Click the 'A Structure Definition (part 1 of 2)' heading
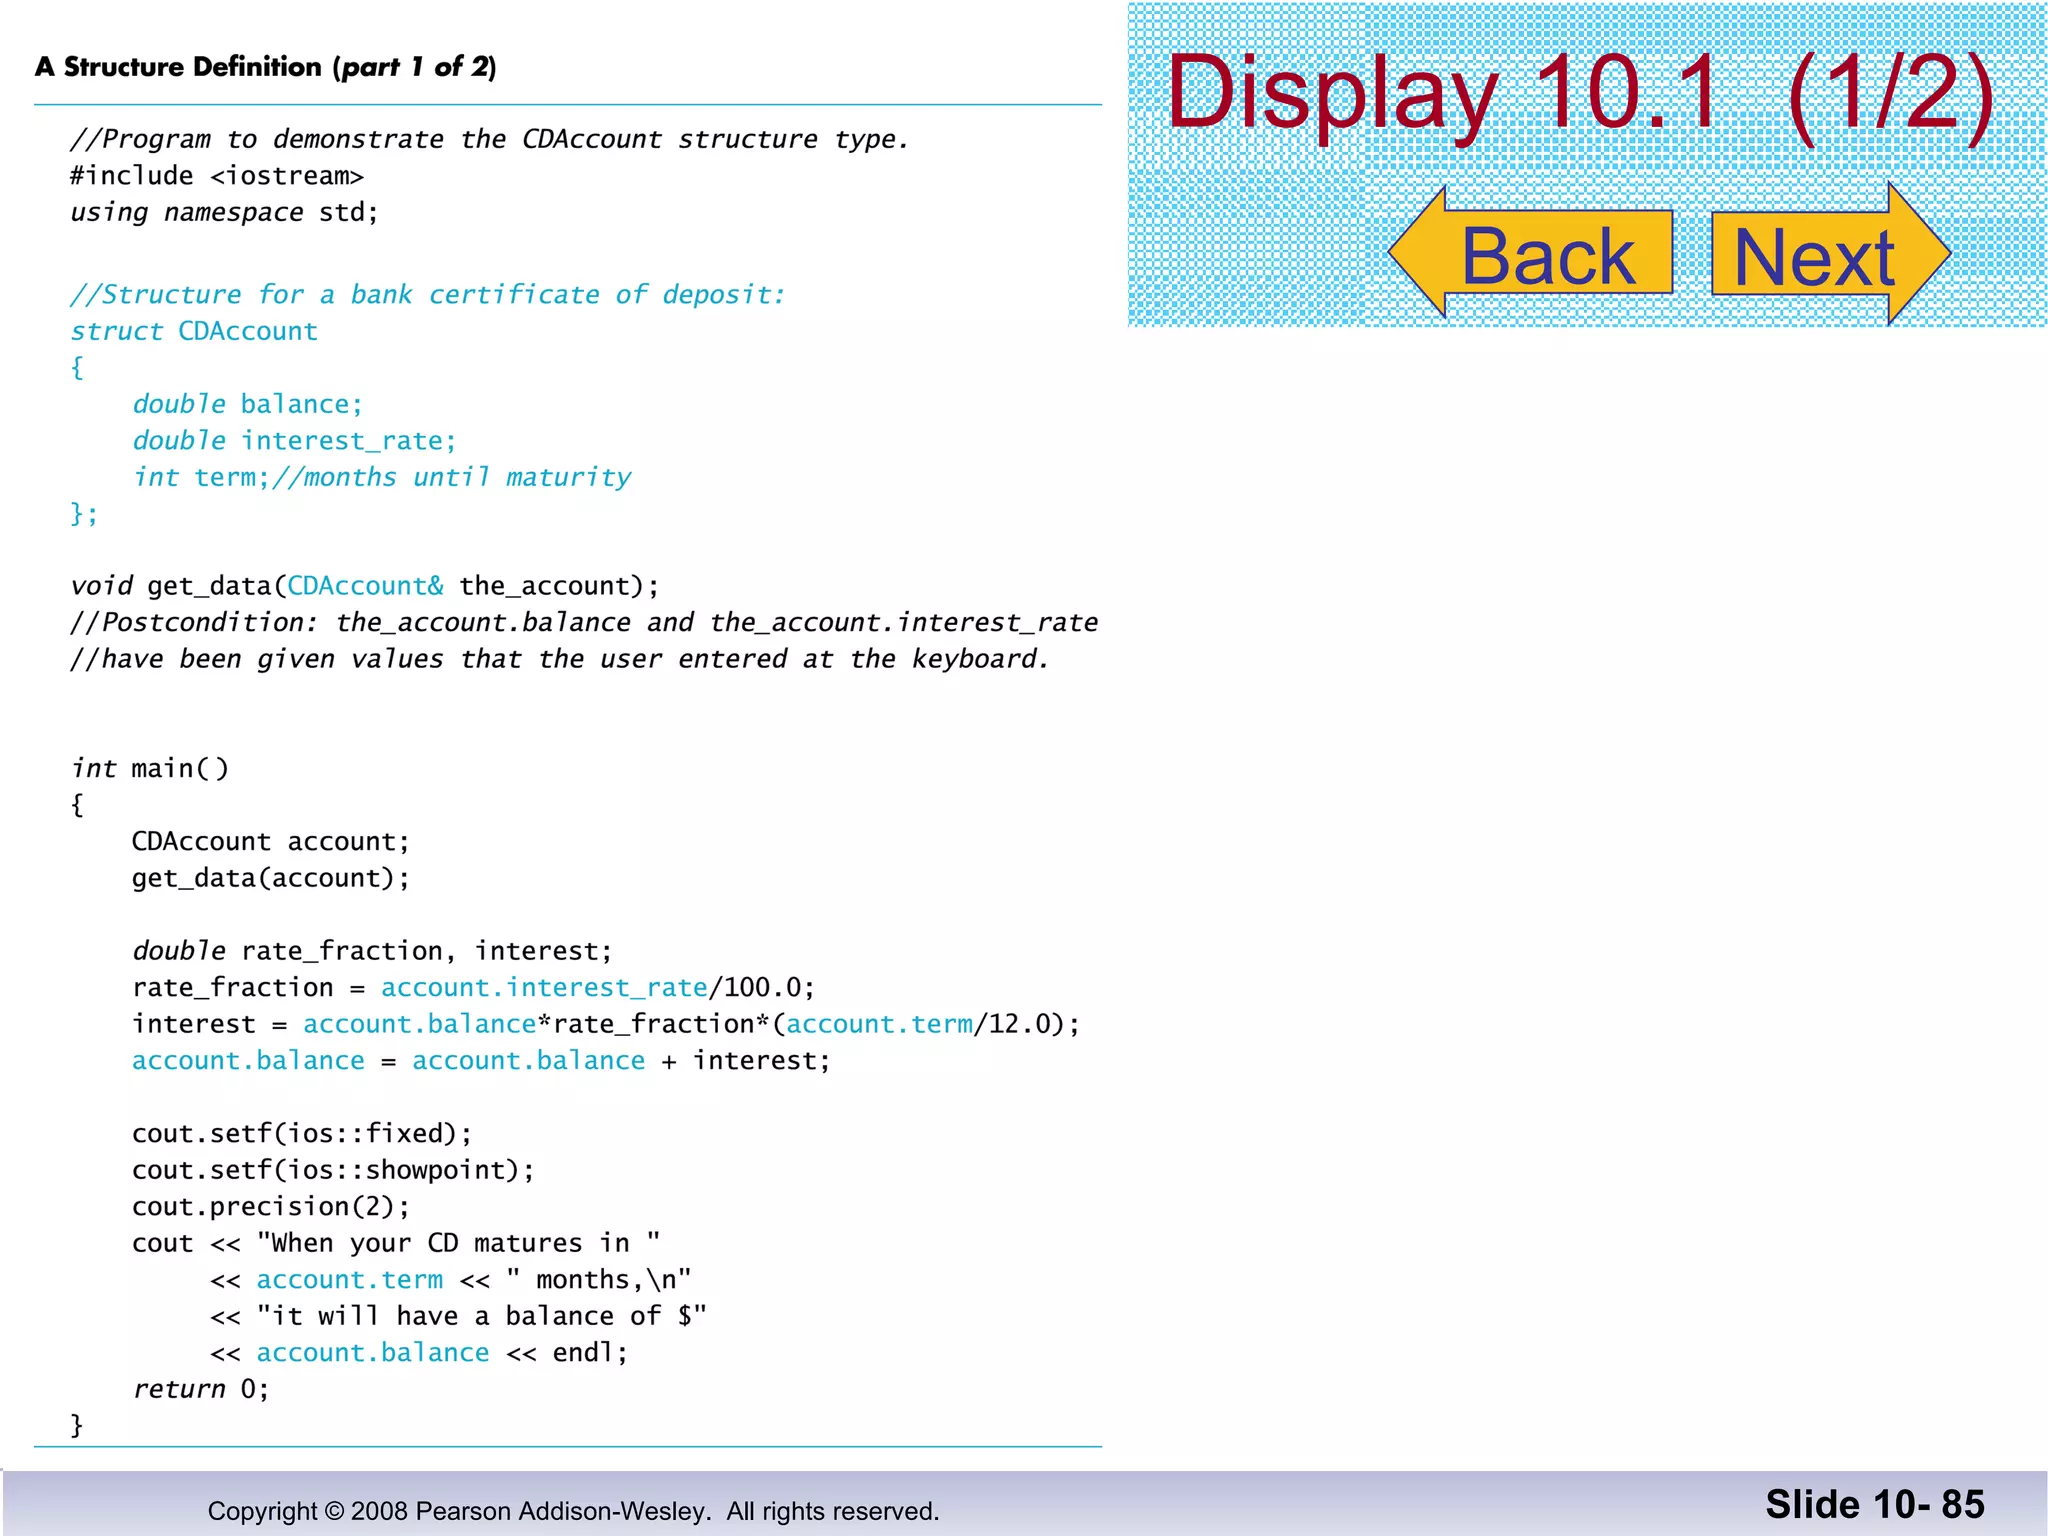Viewport: 2048px width, 1536px height. pos(265,67)
